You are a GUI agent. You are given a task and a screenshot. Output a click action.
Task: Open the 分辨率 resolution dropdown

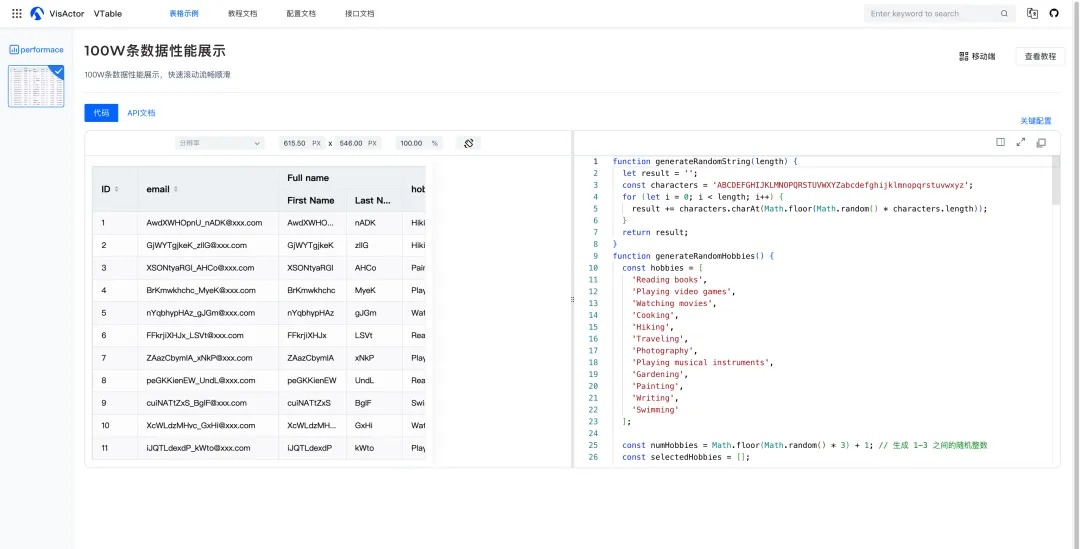[x=220, y=143]
